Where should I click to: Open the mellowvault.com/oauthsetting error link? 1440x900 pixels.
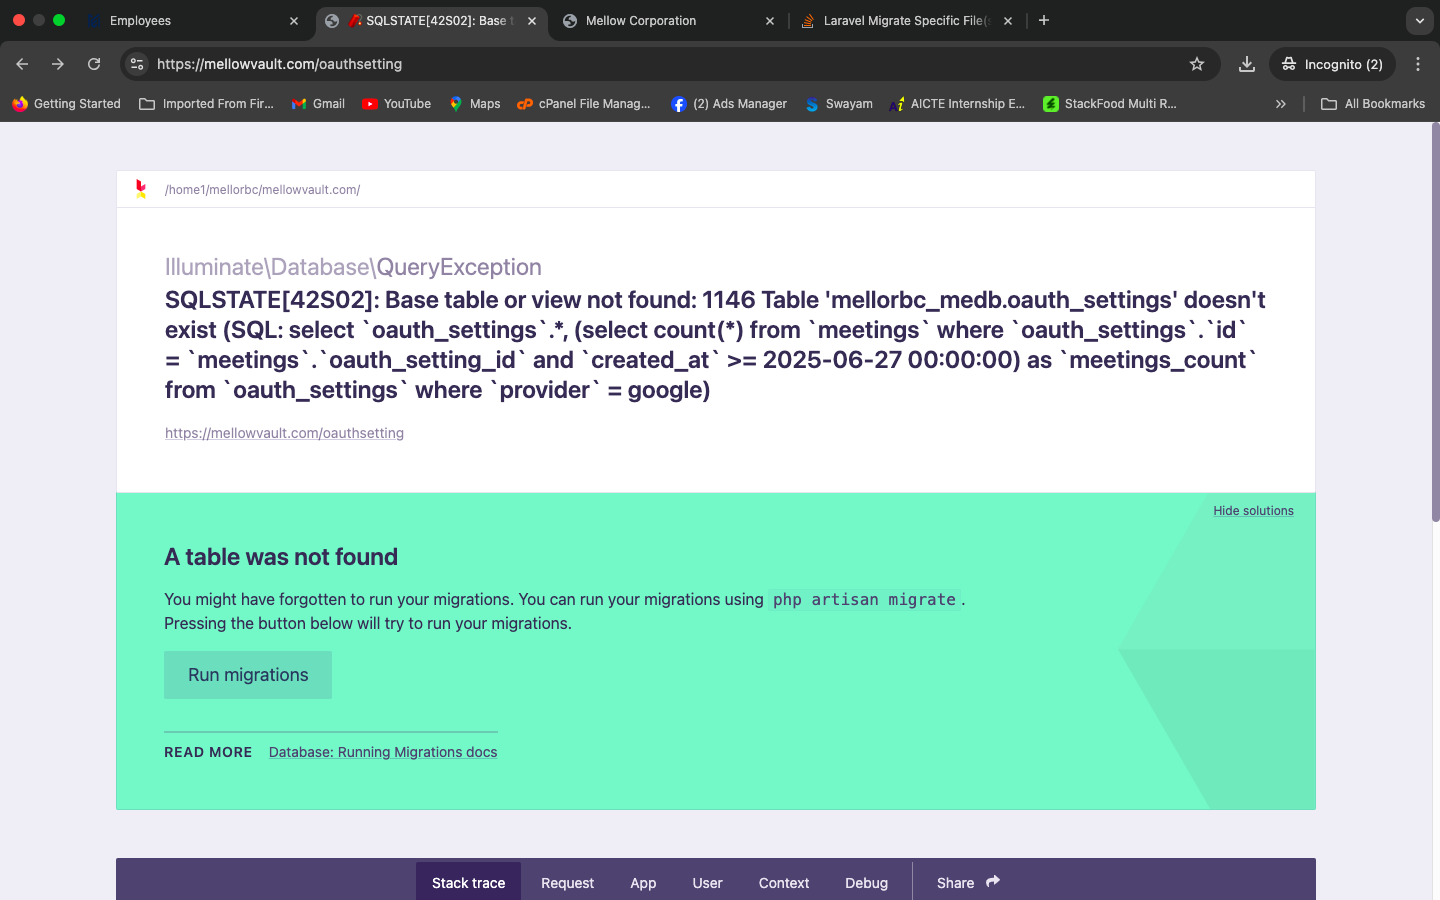pyautogui.click(x=284, y=433)
